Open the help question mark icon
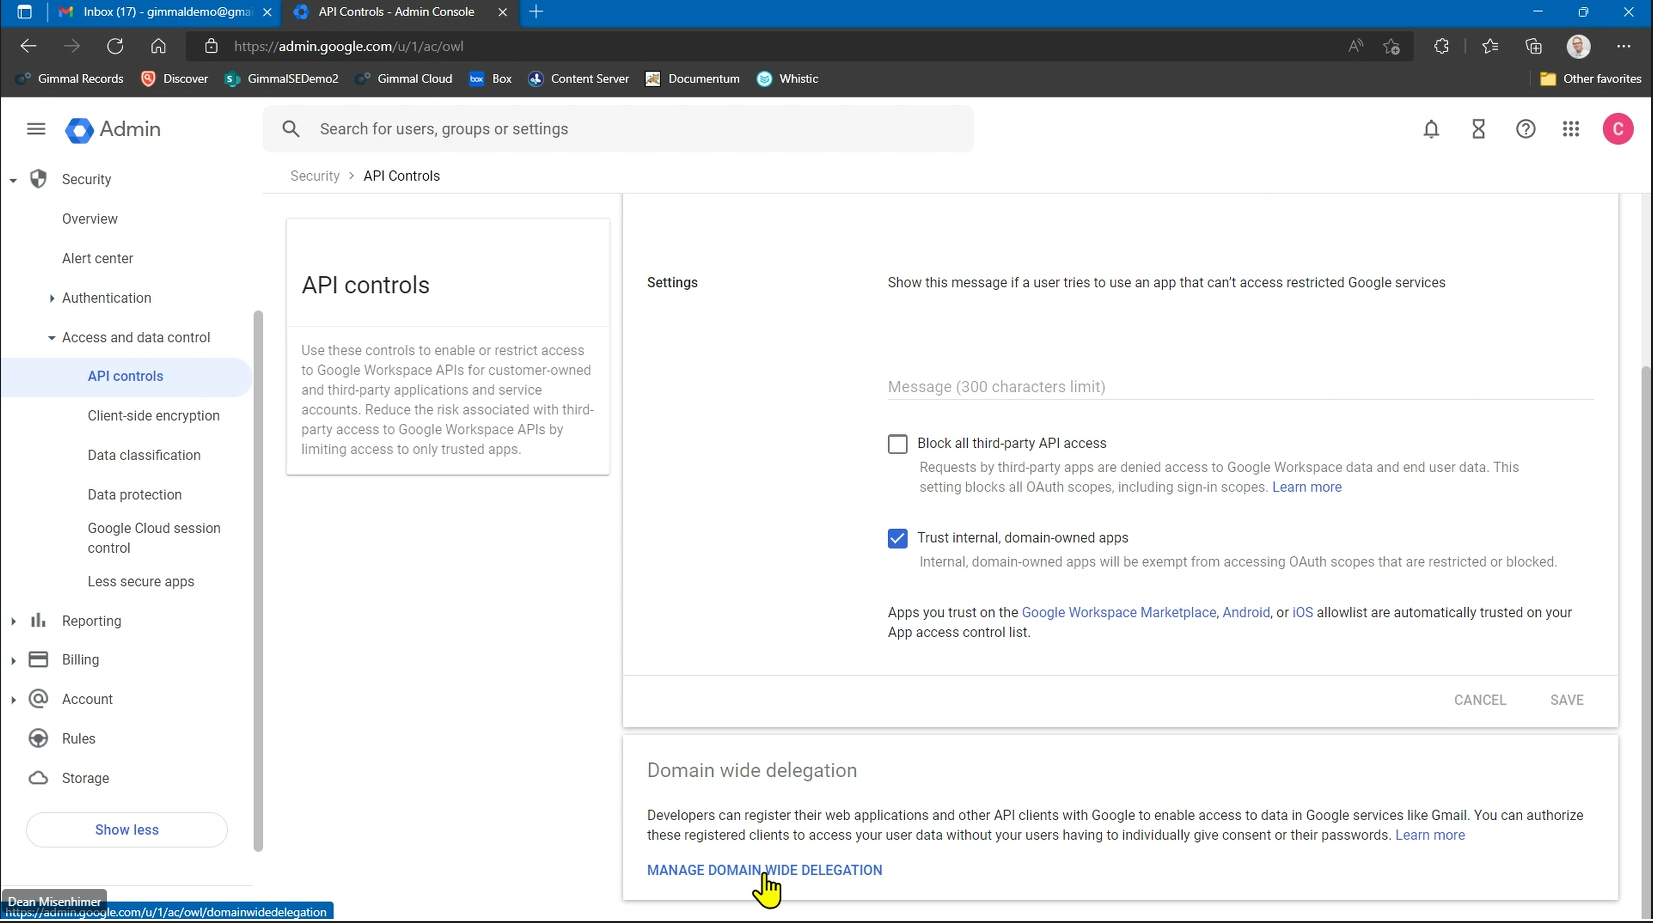This screenshot has width=1653, height=923. tap(1525, 129)
